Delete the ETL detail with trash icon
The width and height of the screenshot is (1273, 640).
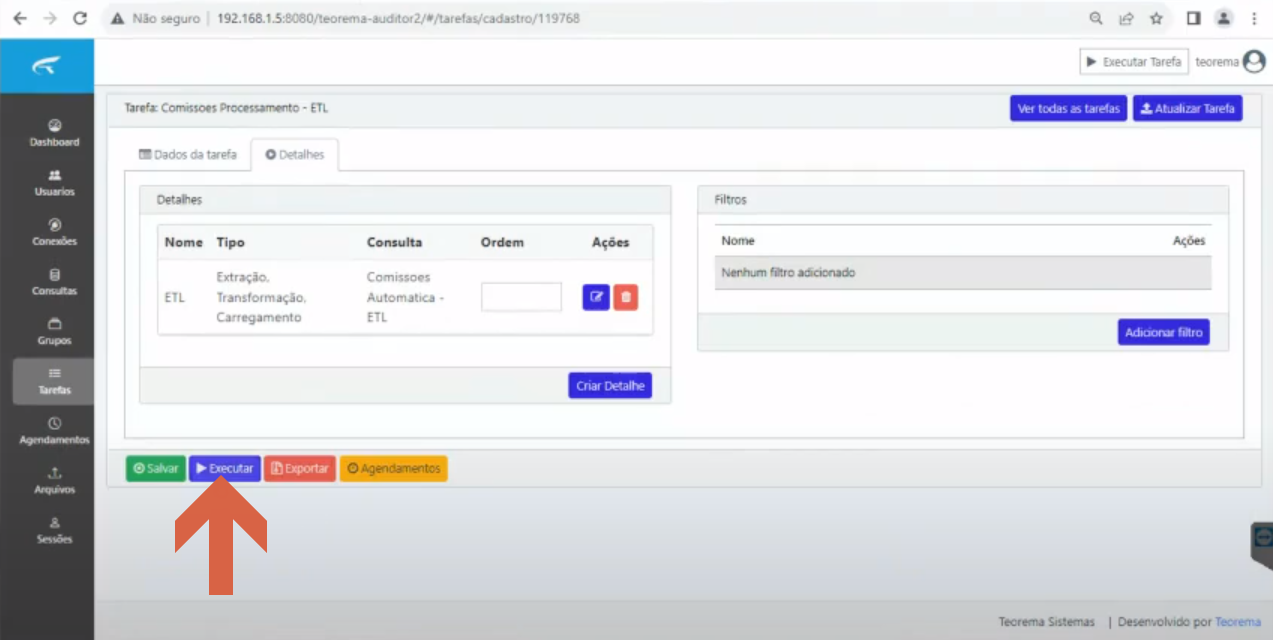626,297
